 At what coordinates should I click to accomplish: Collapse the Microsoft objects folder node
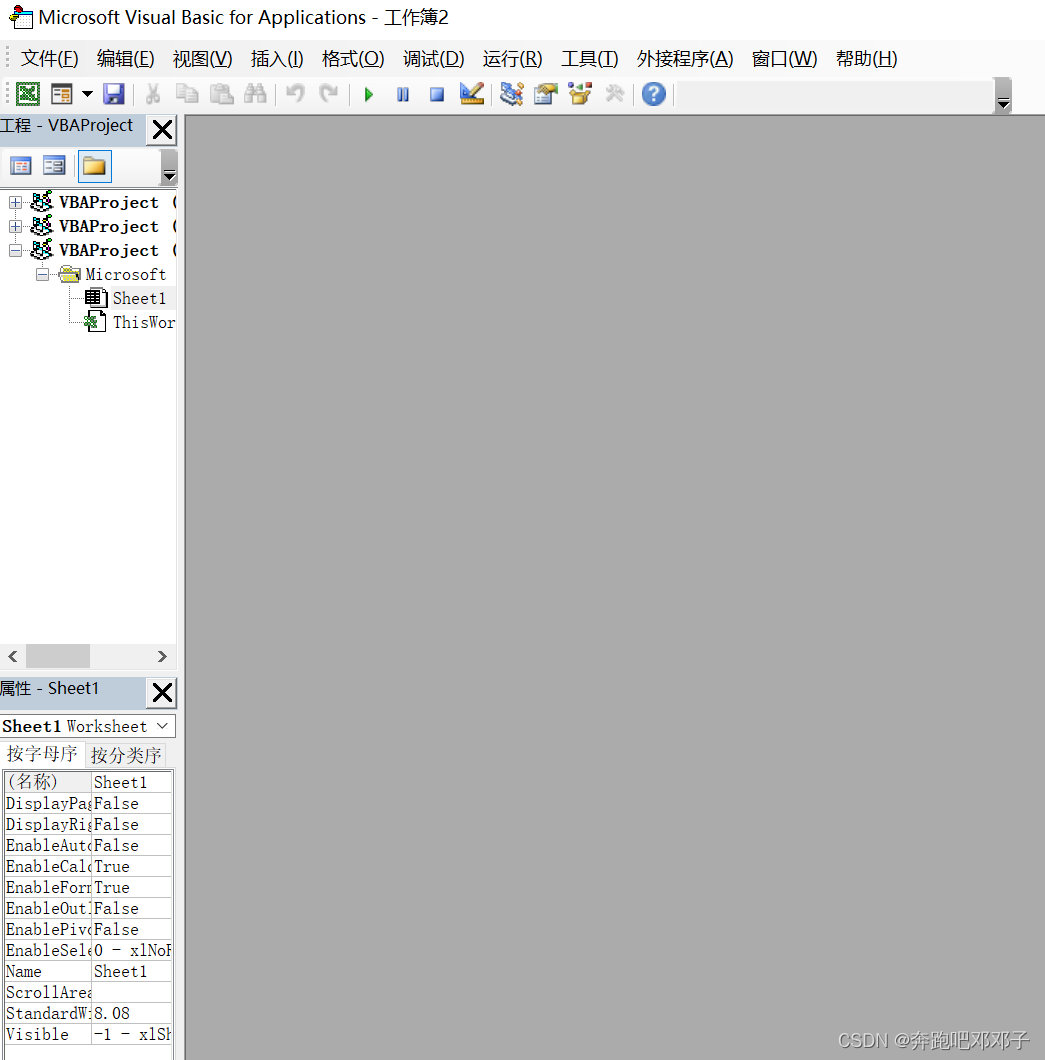(43, 274)
